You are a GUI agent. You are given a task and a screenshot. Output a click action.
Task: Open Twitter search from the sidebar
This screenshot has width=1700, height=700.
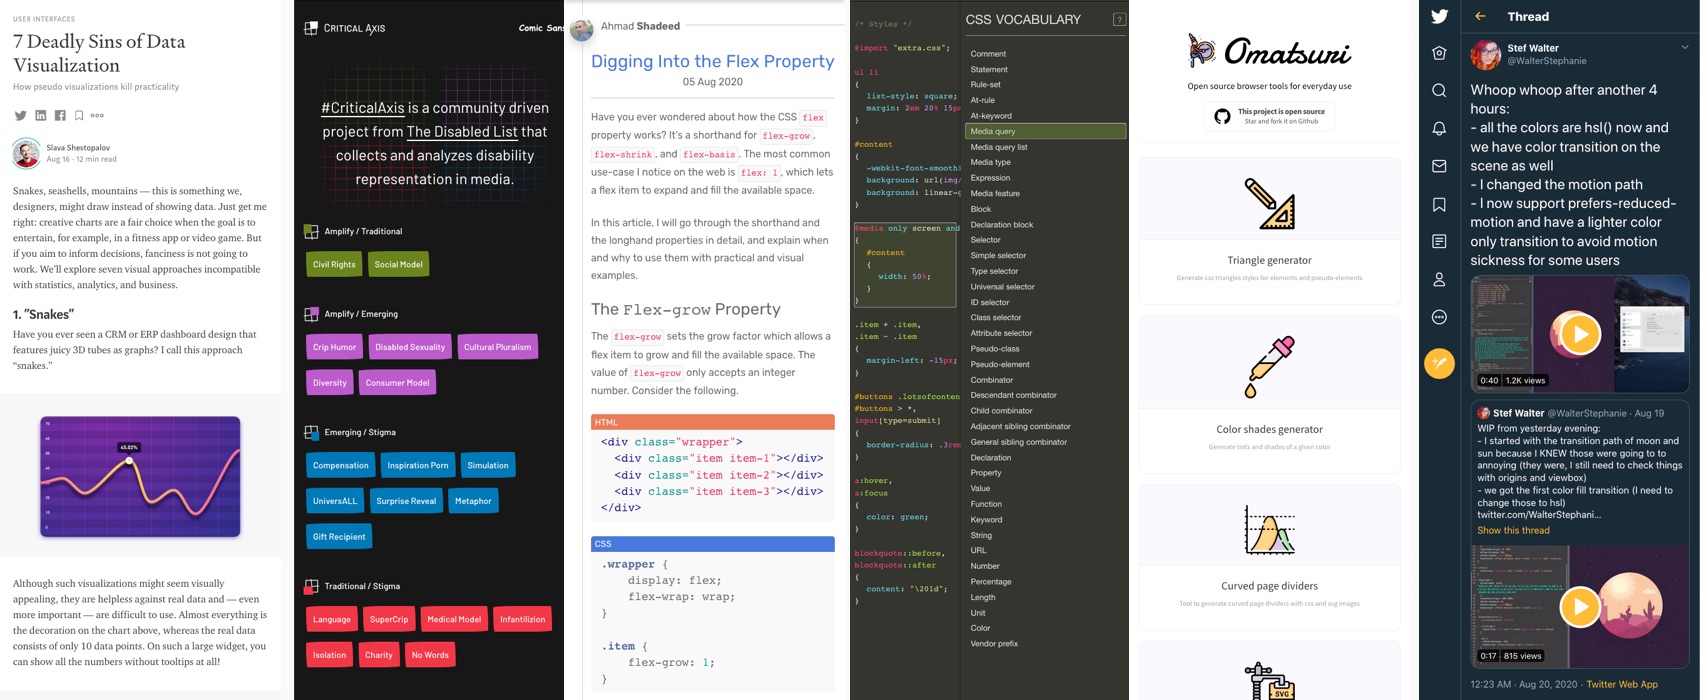(x=1439, y=91)
